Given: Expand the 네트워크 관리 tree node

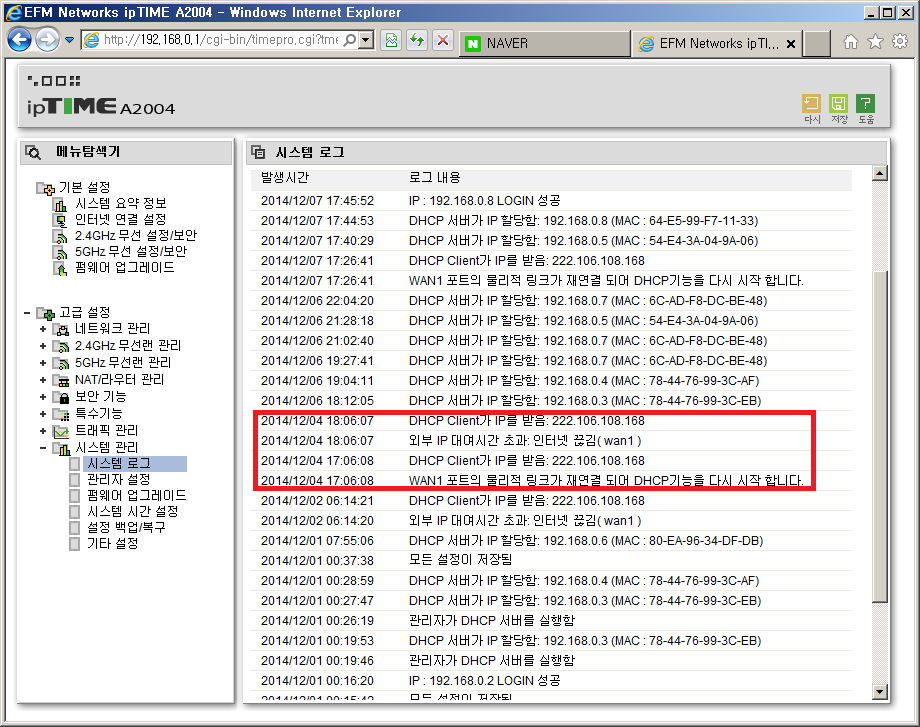Looking at the screenshot, I should pos(43,329).
